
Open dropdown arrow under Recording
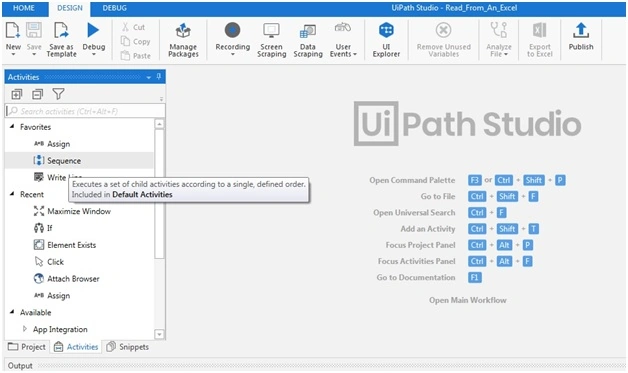pyautogui.click(x=232, y=54)
